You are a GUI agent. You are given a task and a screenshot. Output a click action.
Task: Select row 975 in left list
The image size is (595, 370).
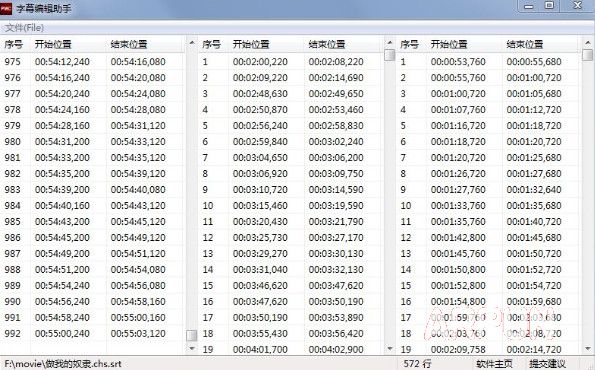(93, 61)
